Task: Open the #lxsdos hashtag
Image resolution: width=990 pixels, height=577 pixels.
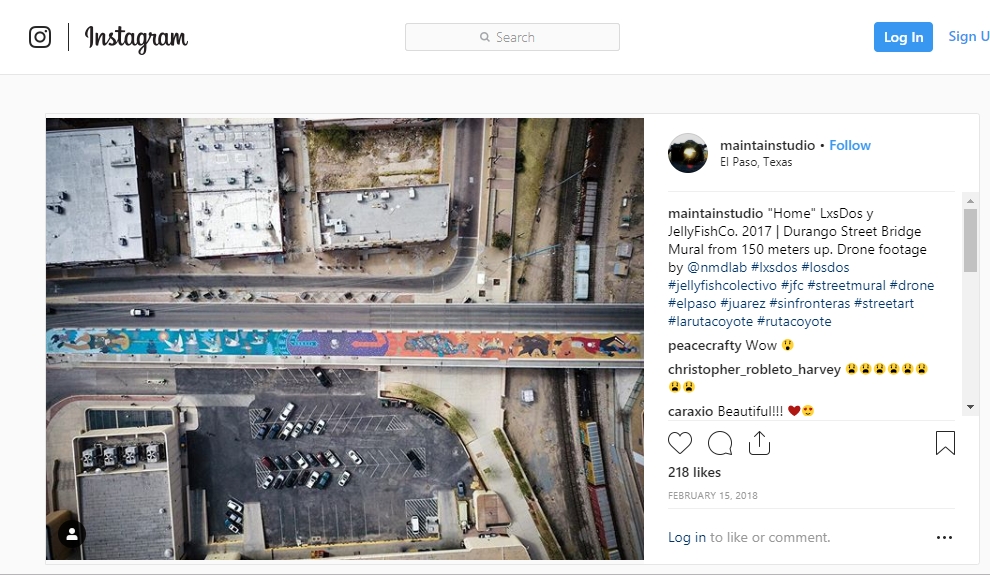Action: 773,267
